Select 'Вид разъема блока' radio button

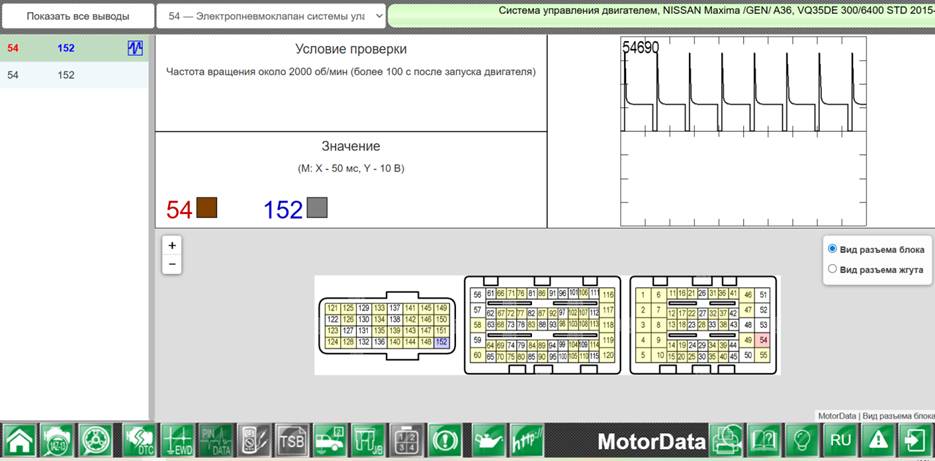(x=832, y=249)
